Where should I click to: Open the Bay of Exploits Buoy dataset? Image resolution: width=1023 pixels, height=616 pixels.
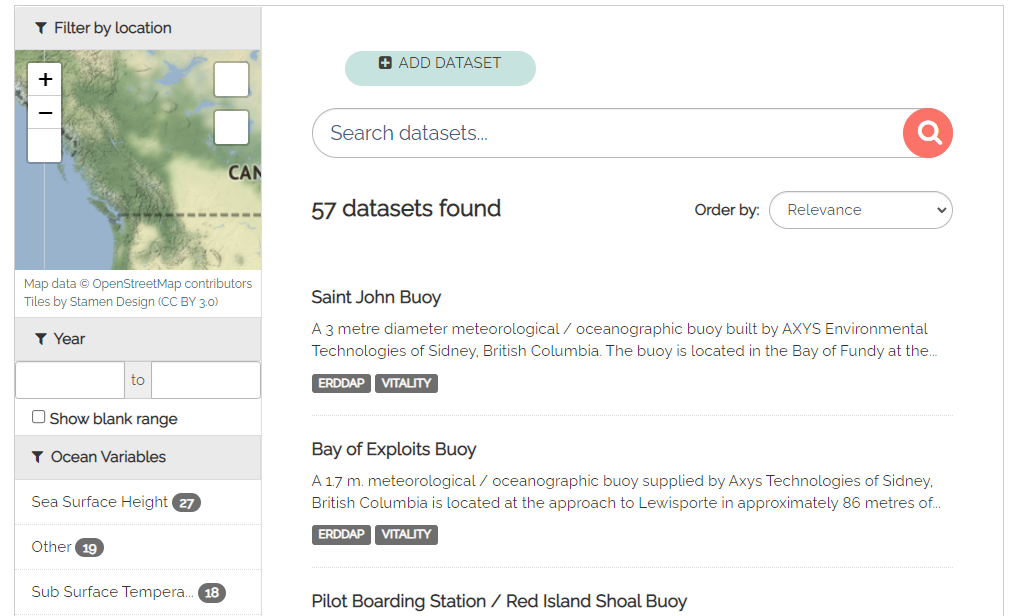pyautogui.click(x=393, y=449)
